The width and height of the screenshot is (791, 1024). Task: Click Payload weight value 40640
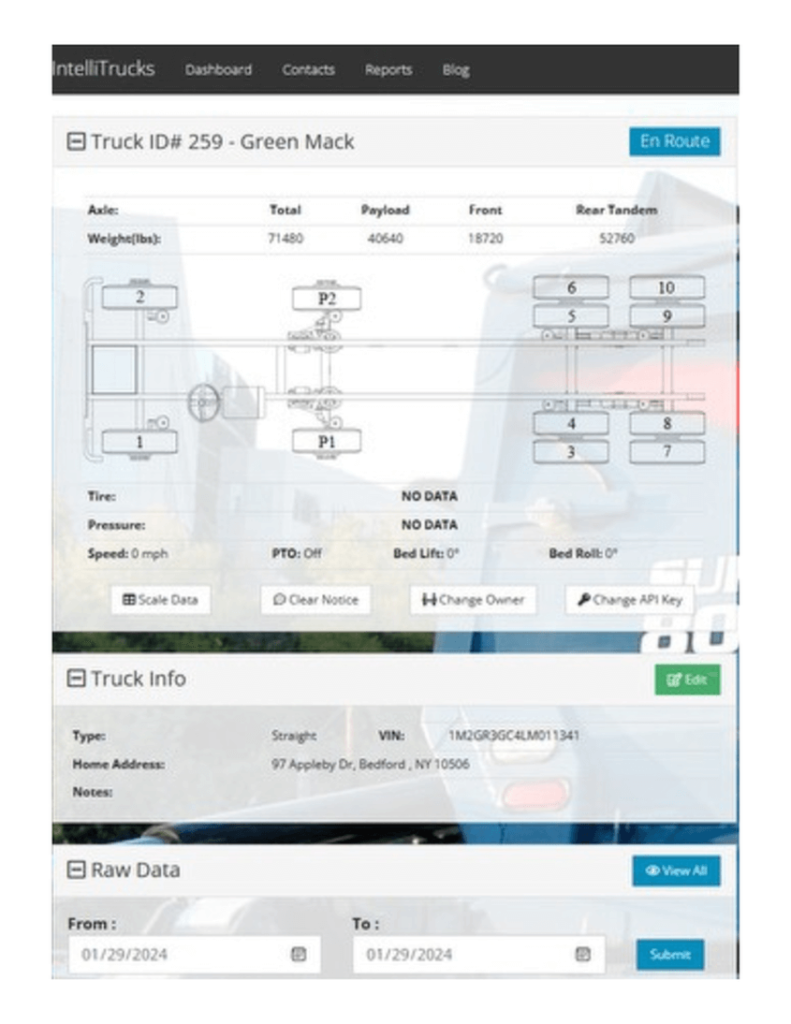[385, 238]
